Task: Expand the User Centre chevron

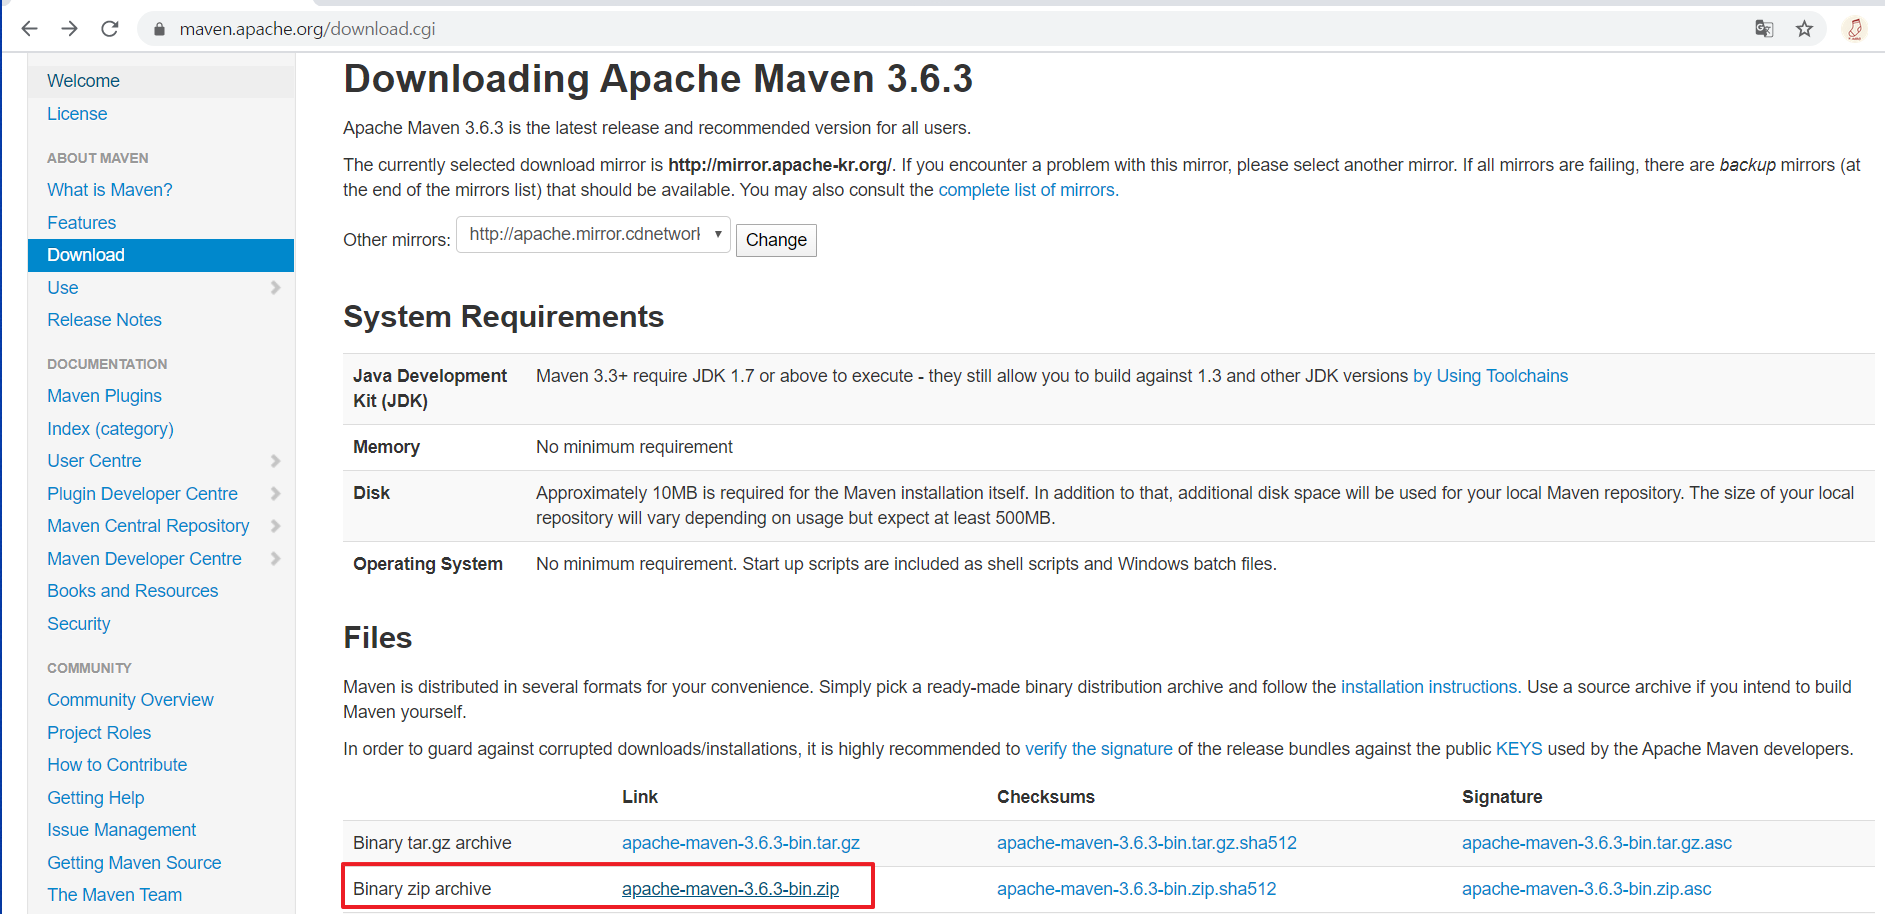Action: click(275, 461)
